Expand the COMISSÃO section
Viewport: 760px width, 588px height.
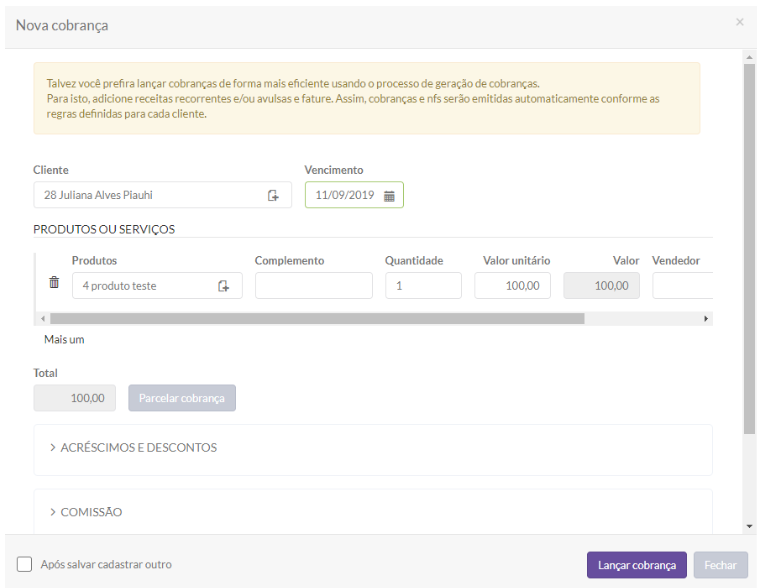point(86,512)
